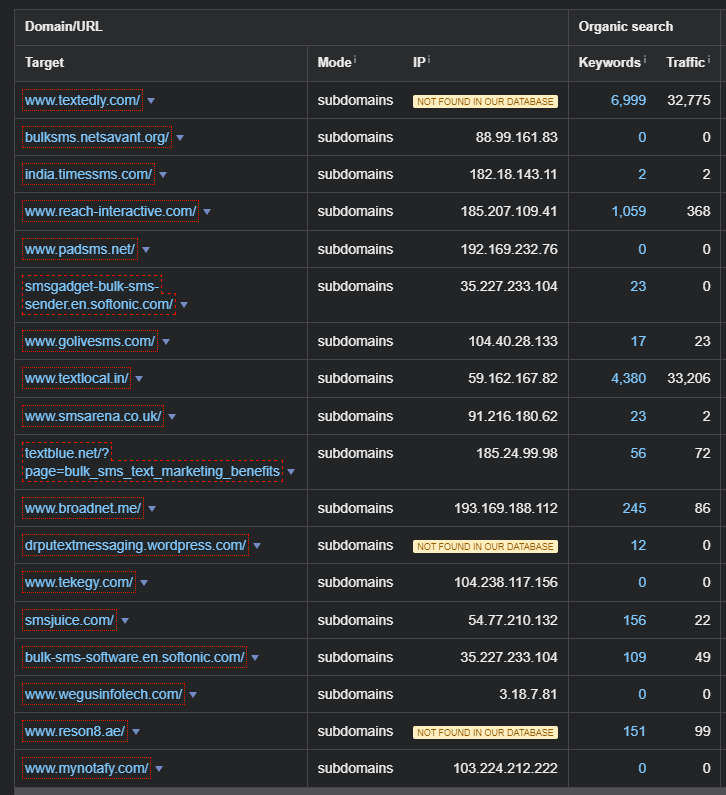Expand dropdown arrow next to bulksms.netsavant.org/
Viewport: 726px width, 795px height.
[179, 138]
